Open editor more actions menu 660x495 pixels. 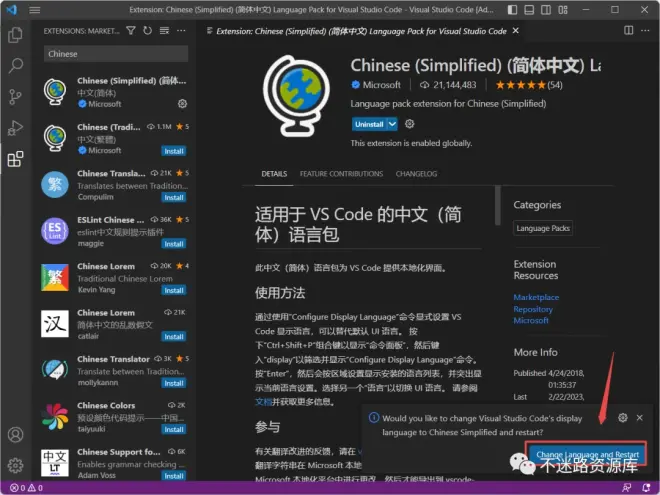(645, 30)
